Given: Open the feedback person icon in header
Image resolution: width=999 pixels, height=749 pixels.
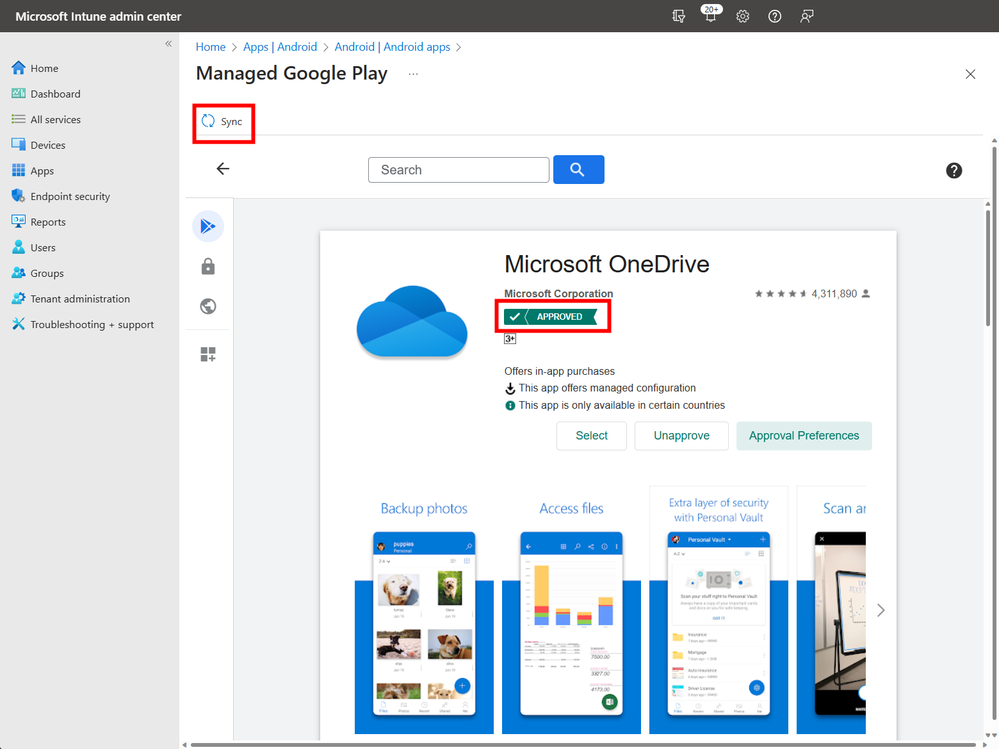Looking at the screenshot, I should coord(806,17).
